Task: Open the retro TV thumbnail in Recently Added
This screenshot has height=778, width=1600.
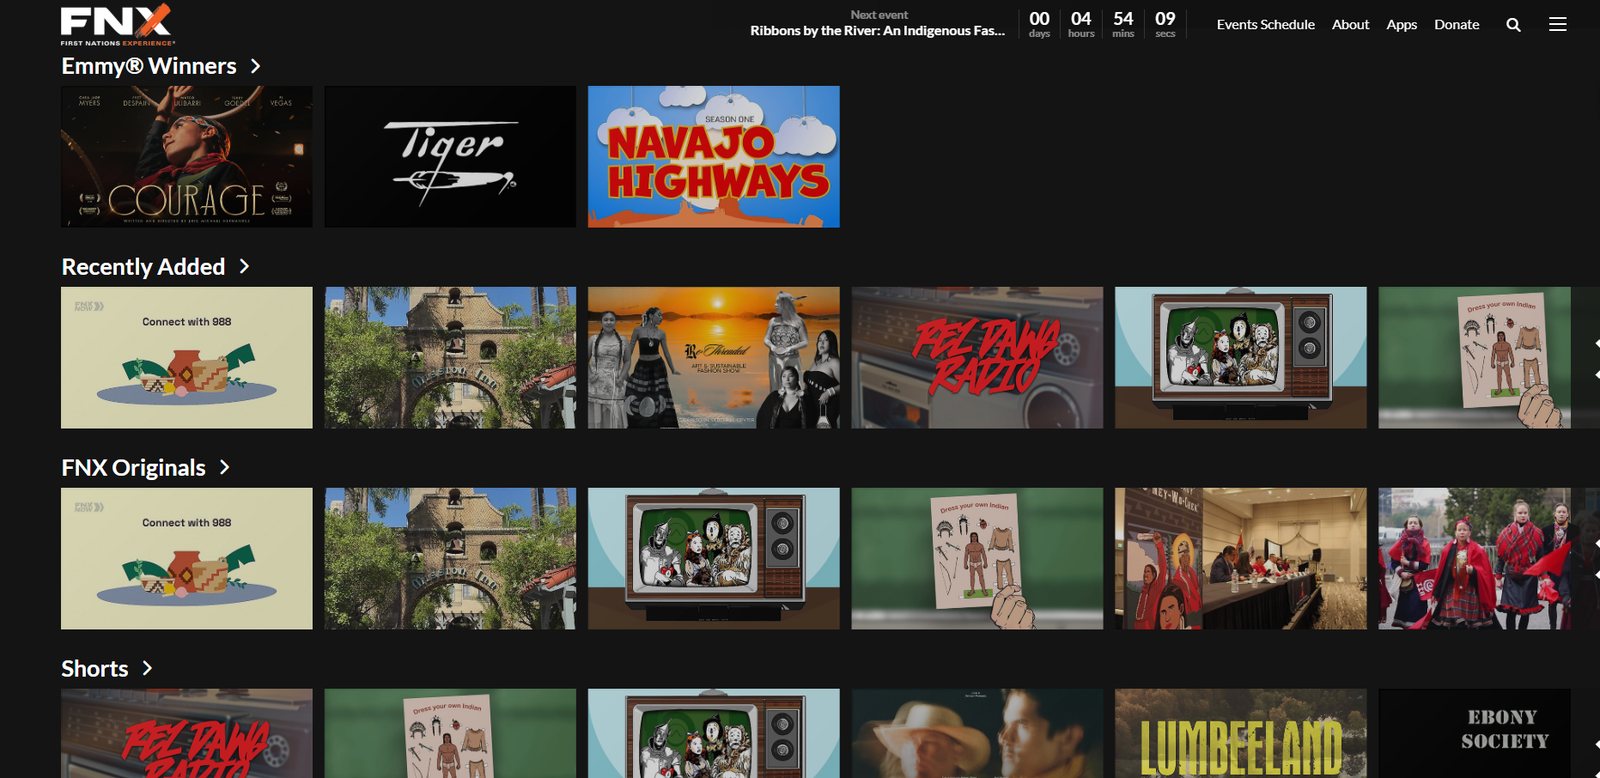Action: (x=1241, y=358)
